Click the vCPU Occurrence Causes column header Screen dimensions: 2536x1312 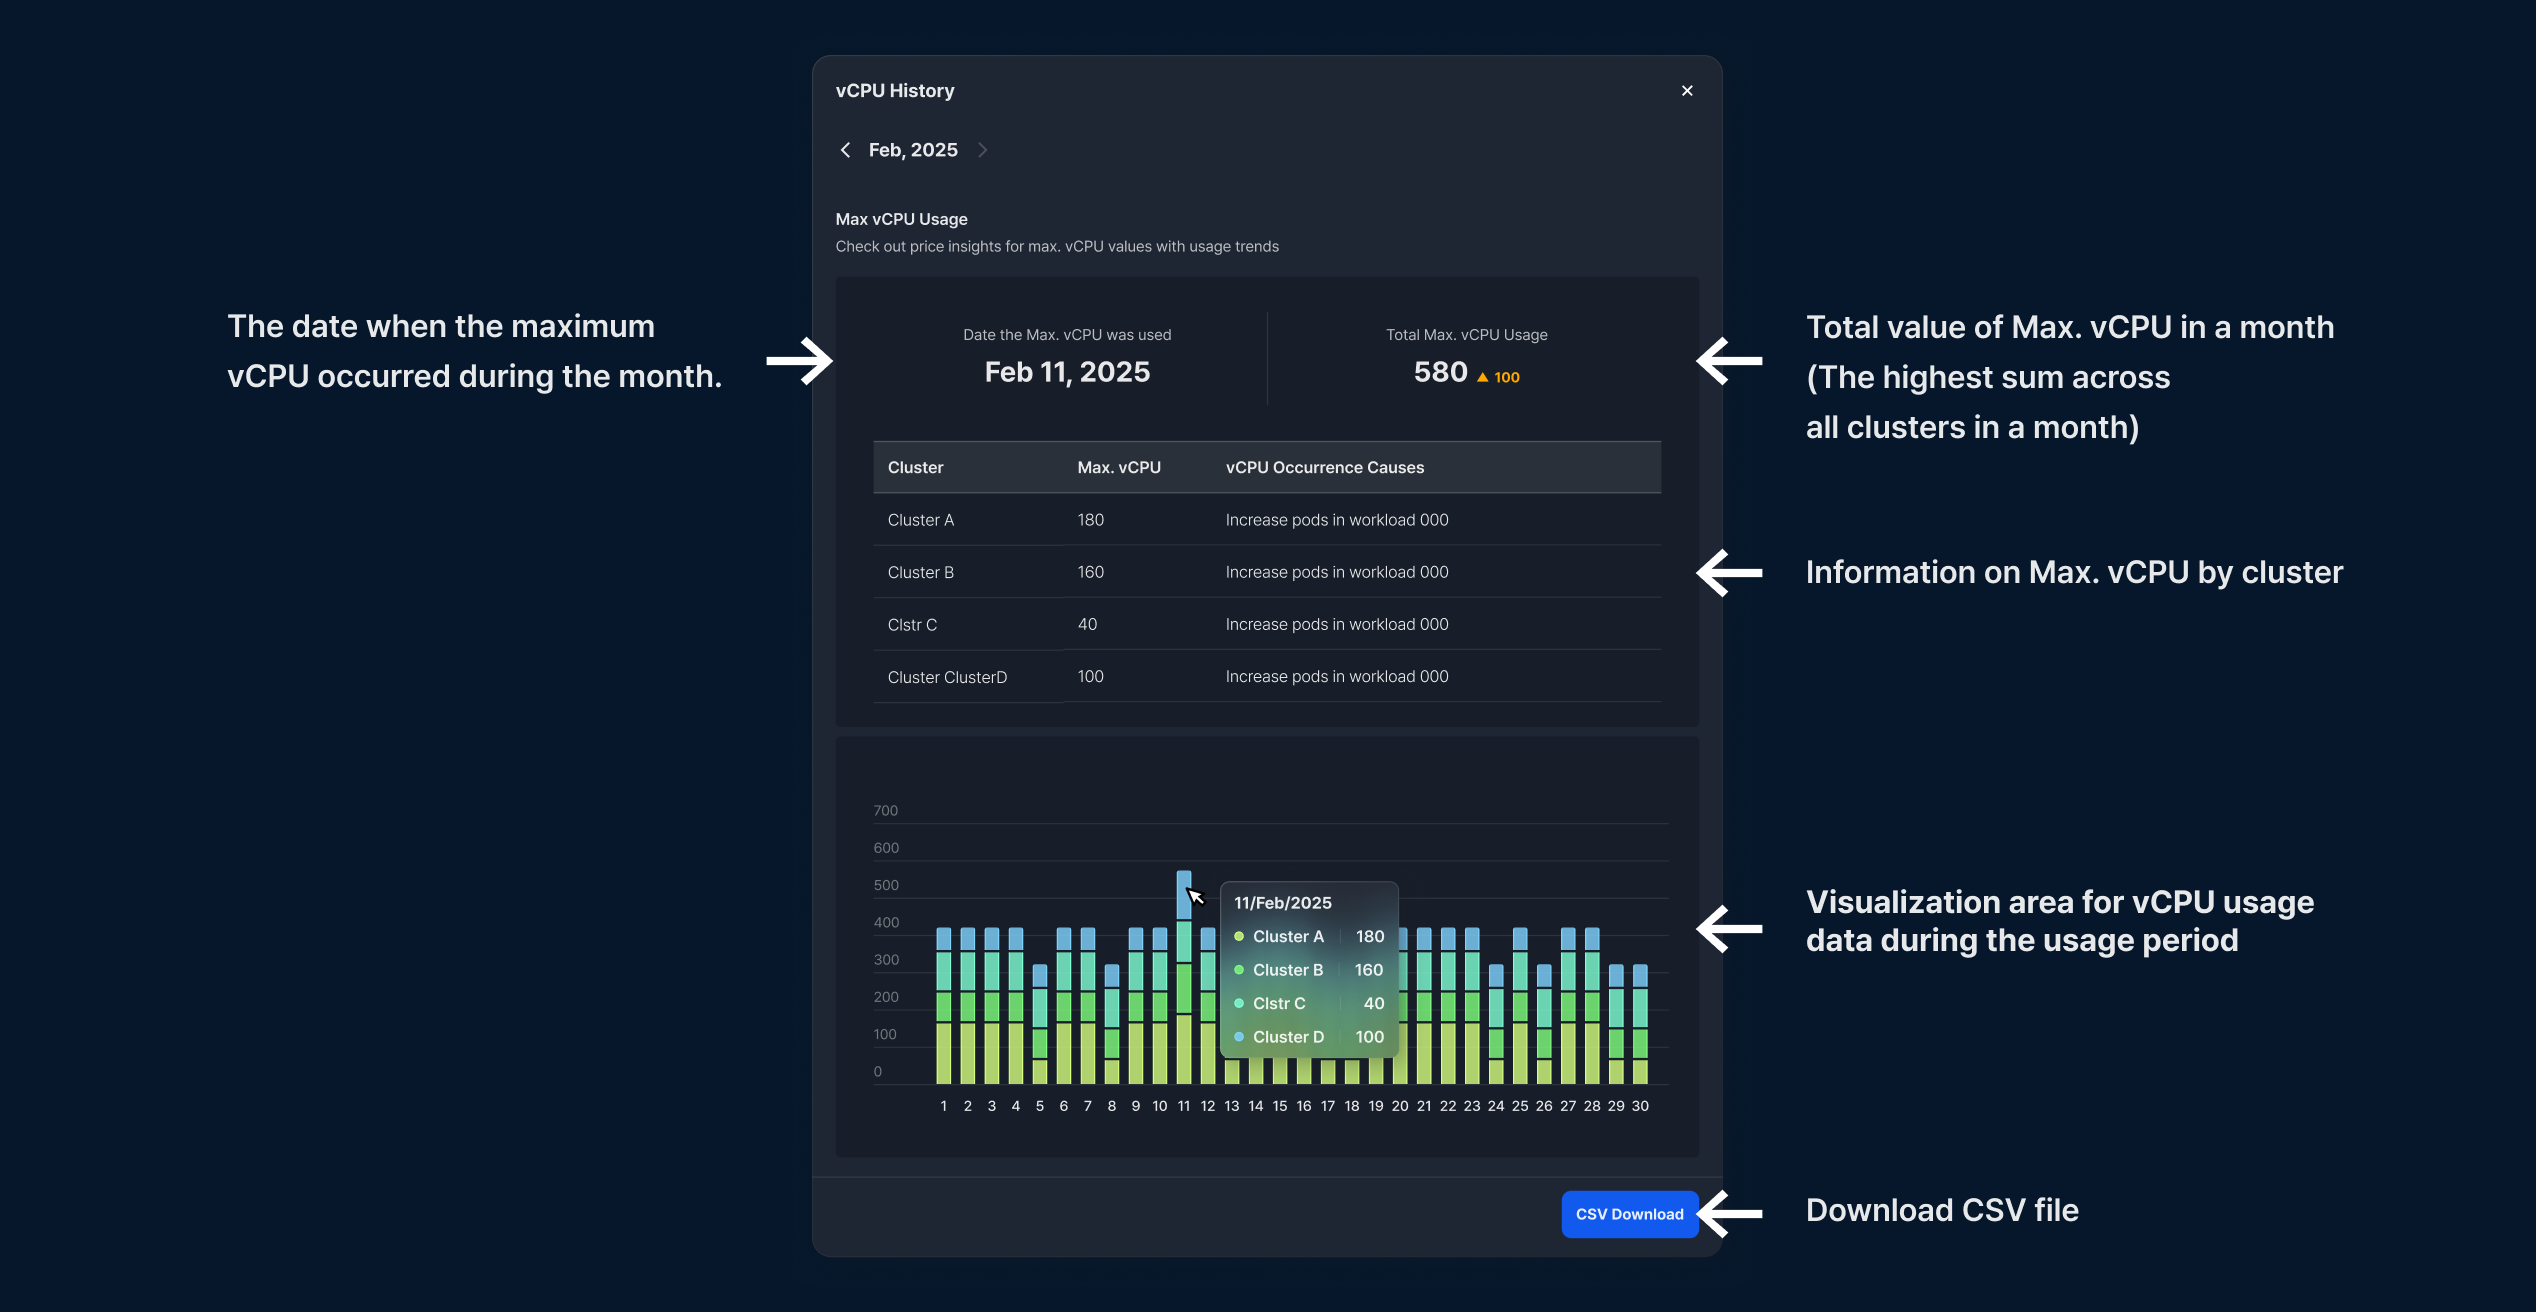[x=1324, y=467]
